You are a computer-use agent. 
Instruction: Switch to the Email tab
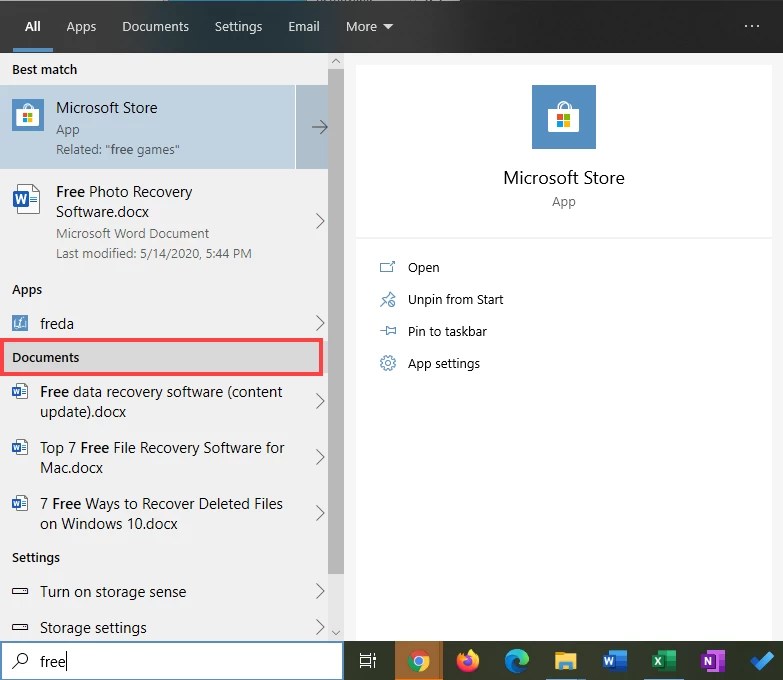click(304, 26)
